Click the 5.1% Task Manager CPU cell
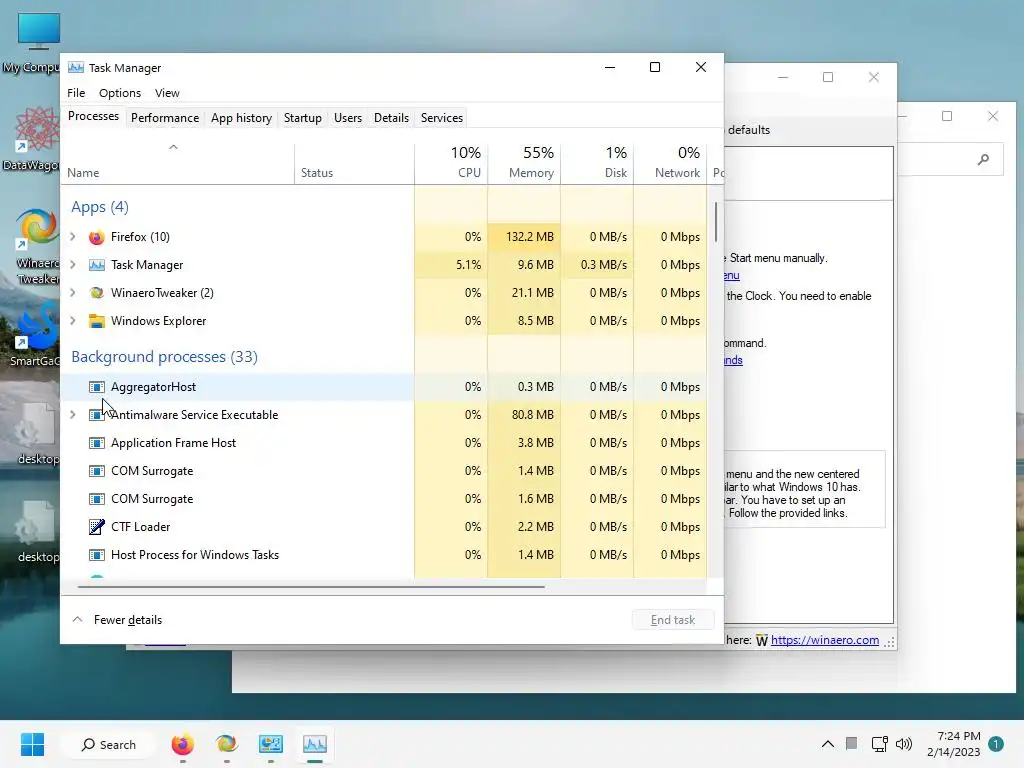This screenshot has width=1024, height=768. click(451, 265)
